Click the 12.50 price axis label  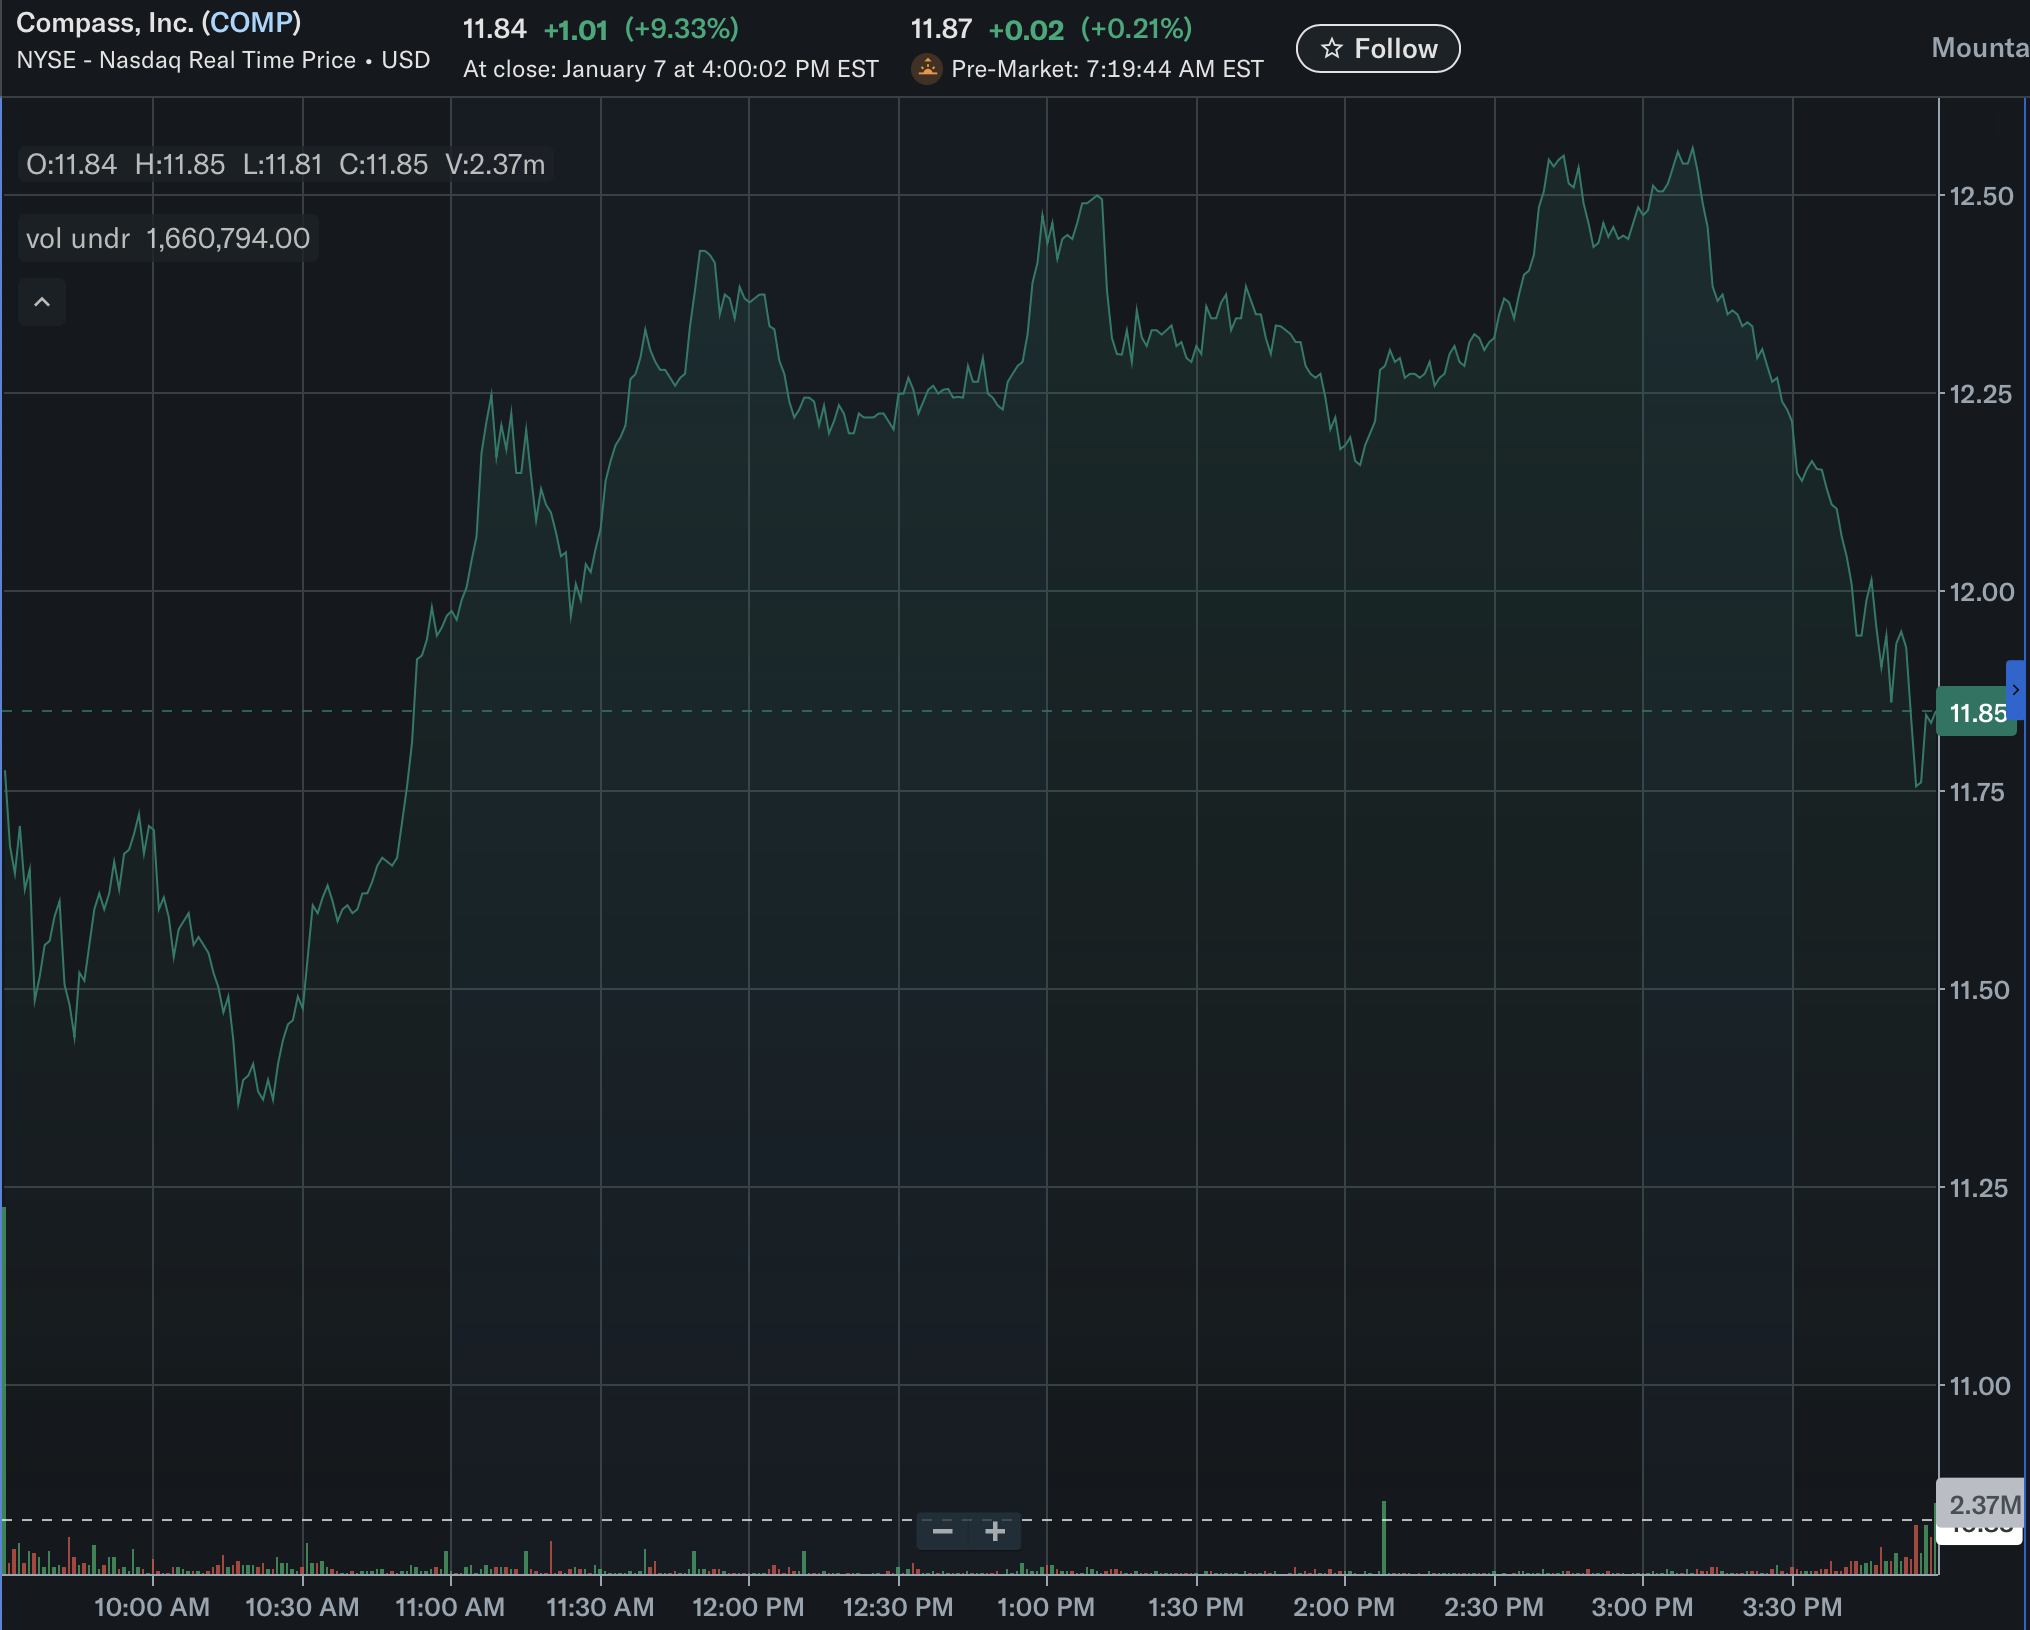pyautogui.click(x=1981, y=196)
